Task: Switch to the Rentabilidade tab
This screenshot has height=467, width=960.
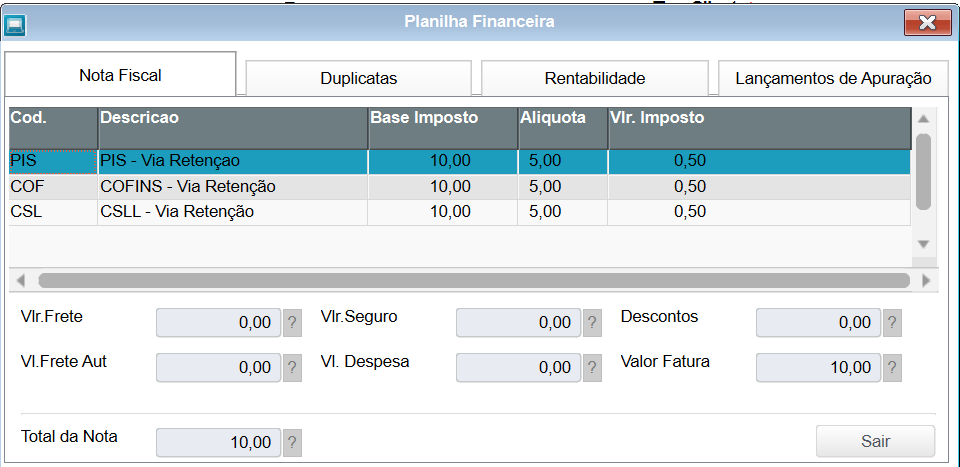Action: [594, 78]
